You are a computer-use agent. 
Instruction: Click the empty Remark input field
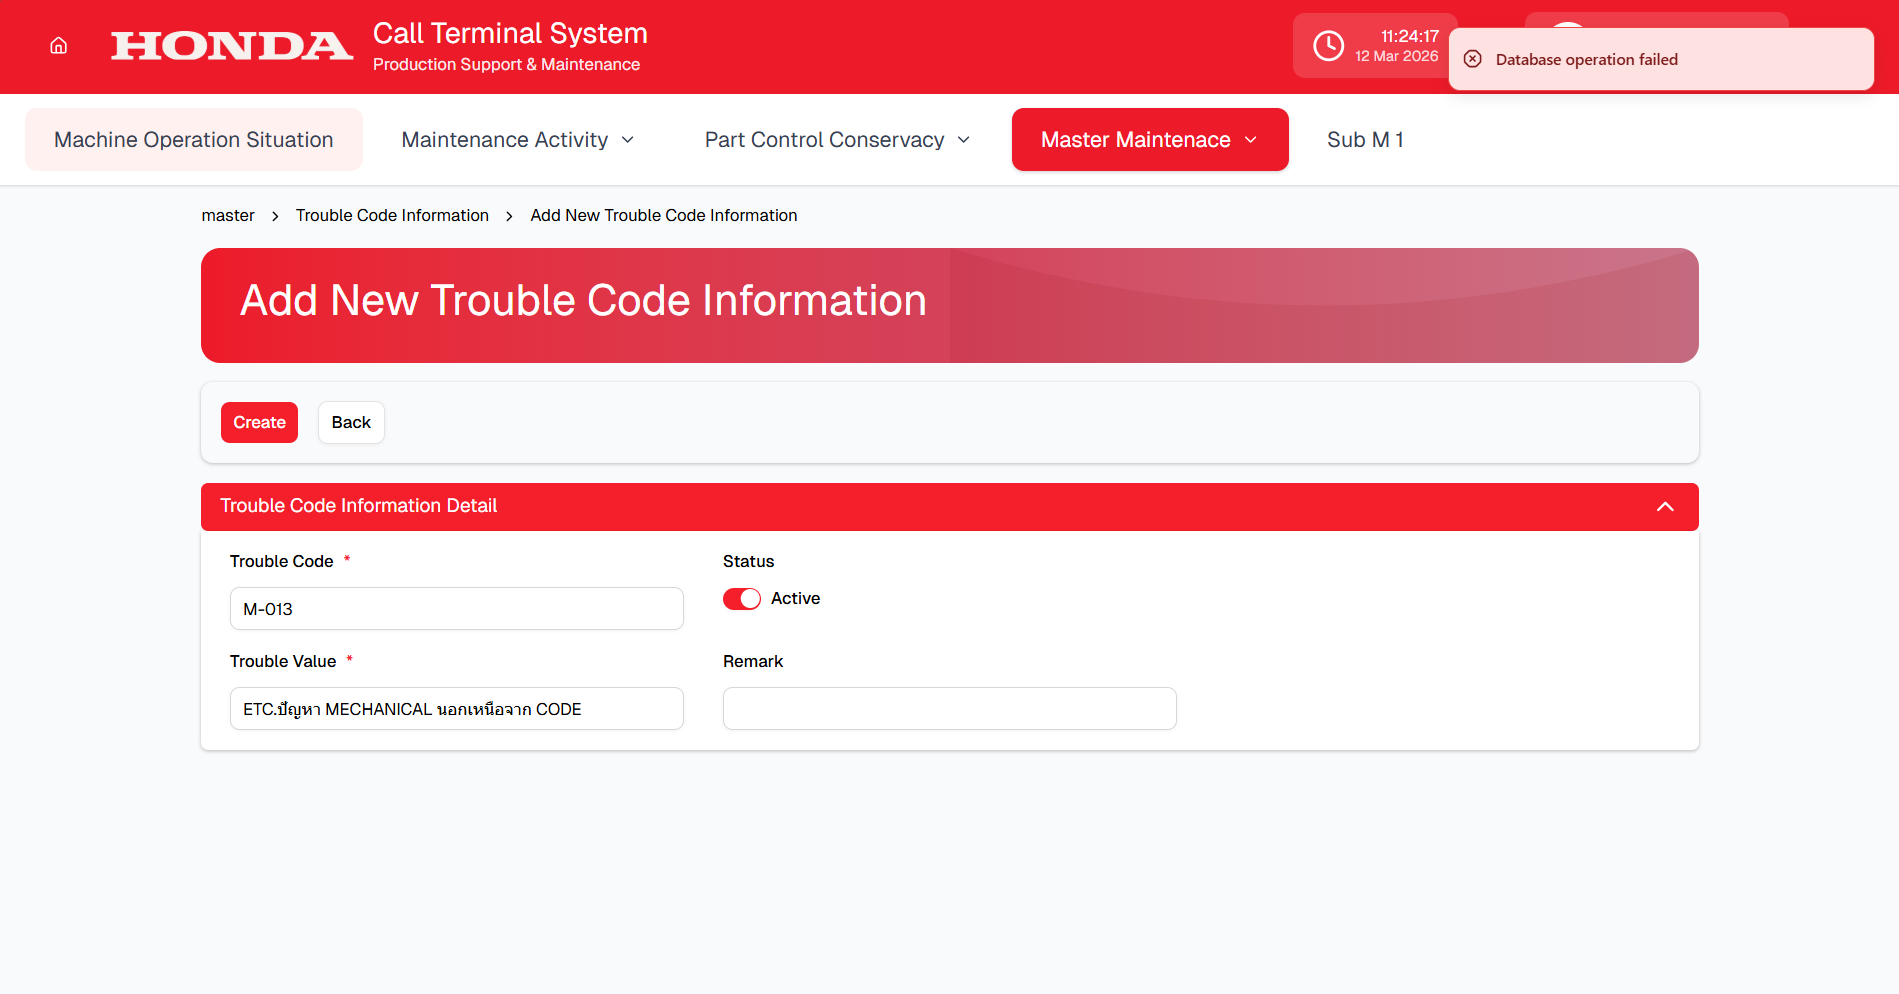point(949,709)
